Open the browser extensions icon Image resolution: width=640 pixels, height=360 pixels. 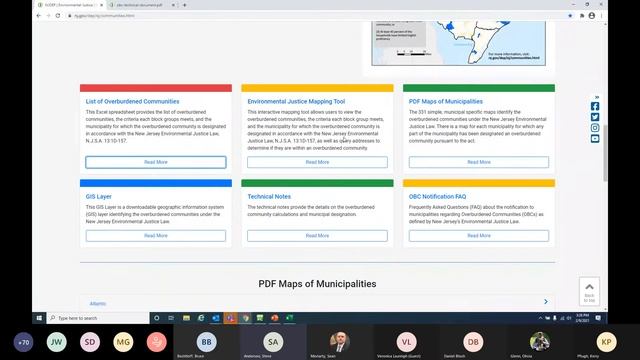click(x=582, y=16)
